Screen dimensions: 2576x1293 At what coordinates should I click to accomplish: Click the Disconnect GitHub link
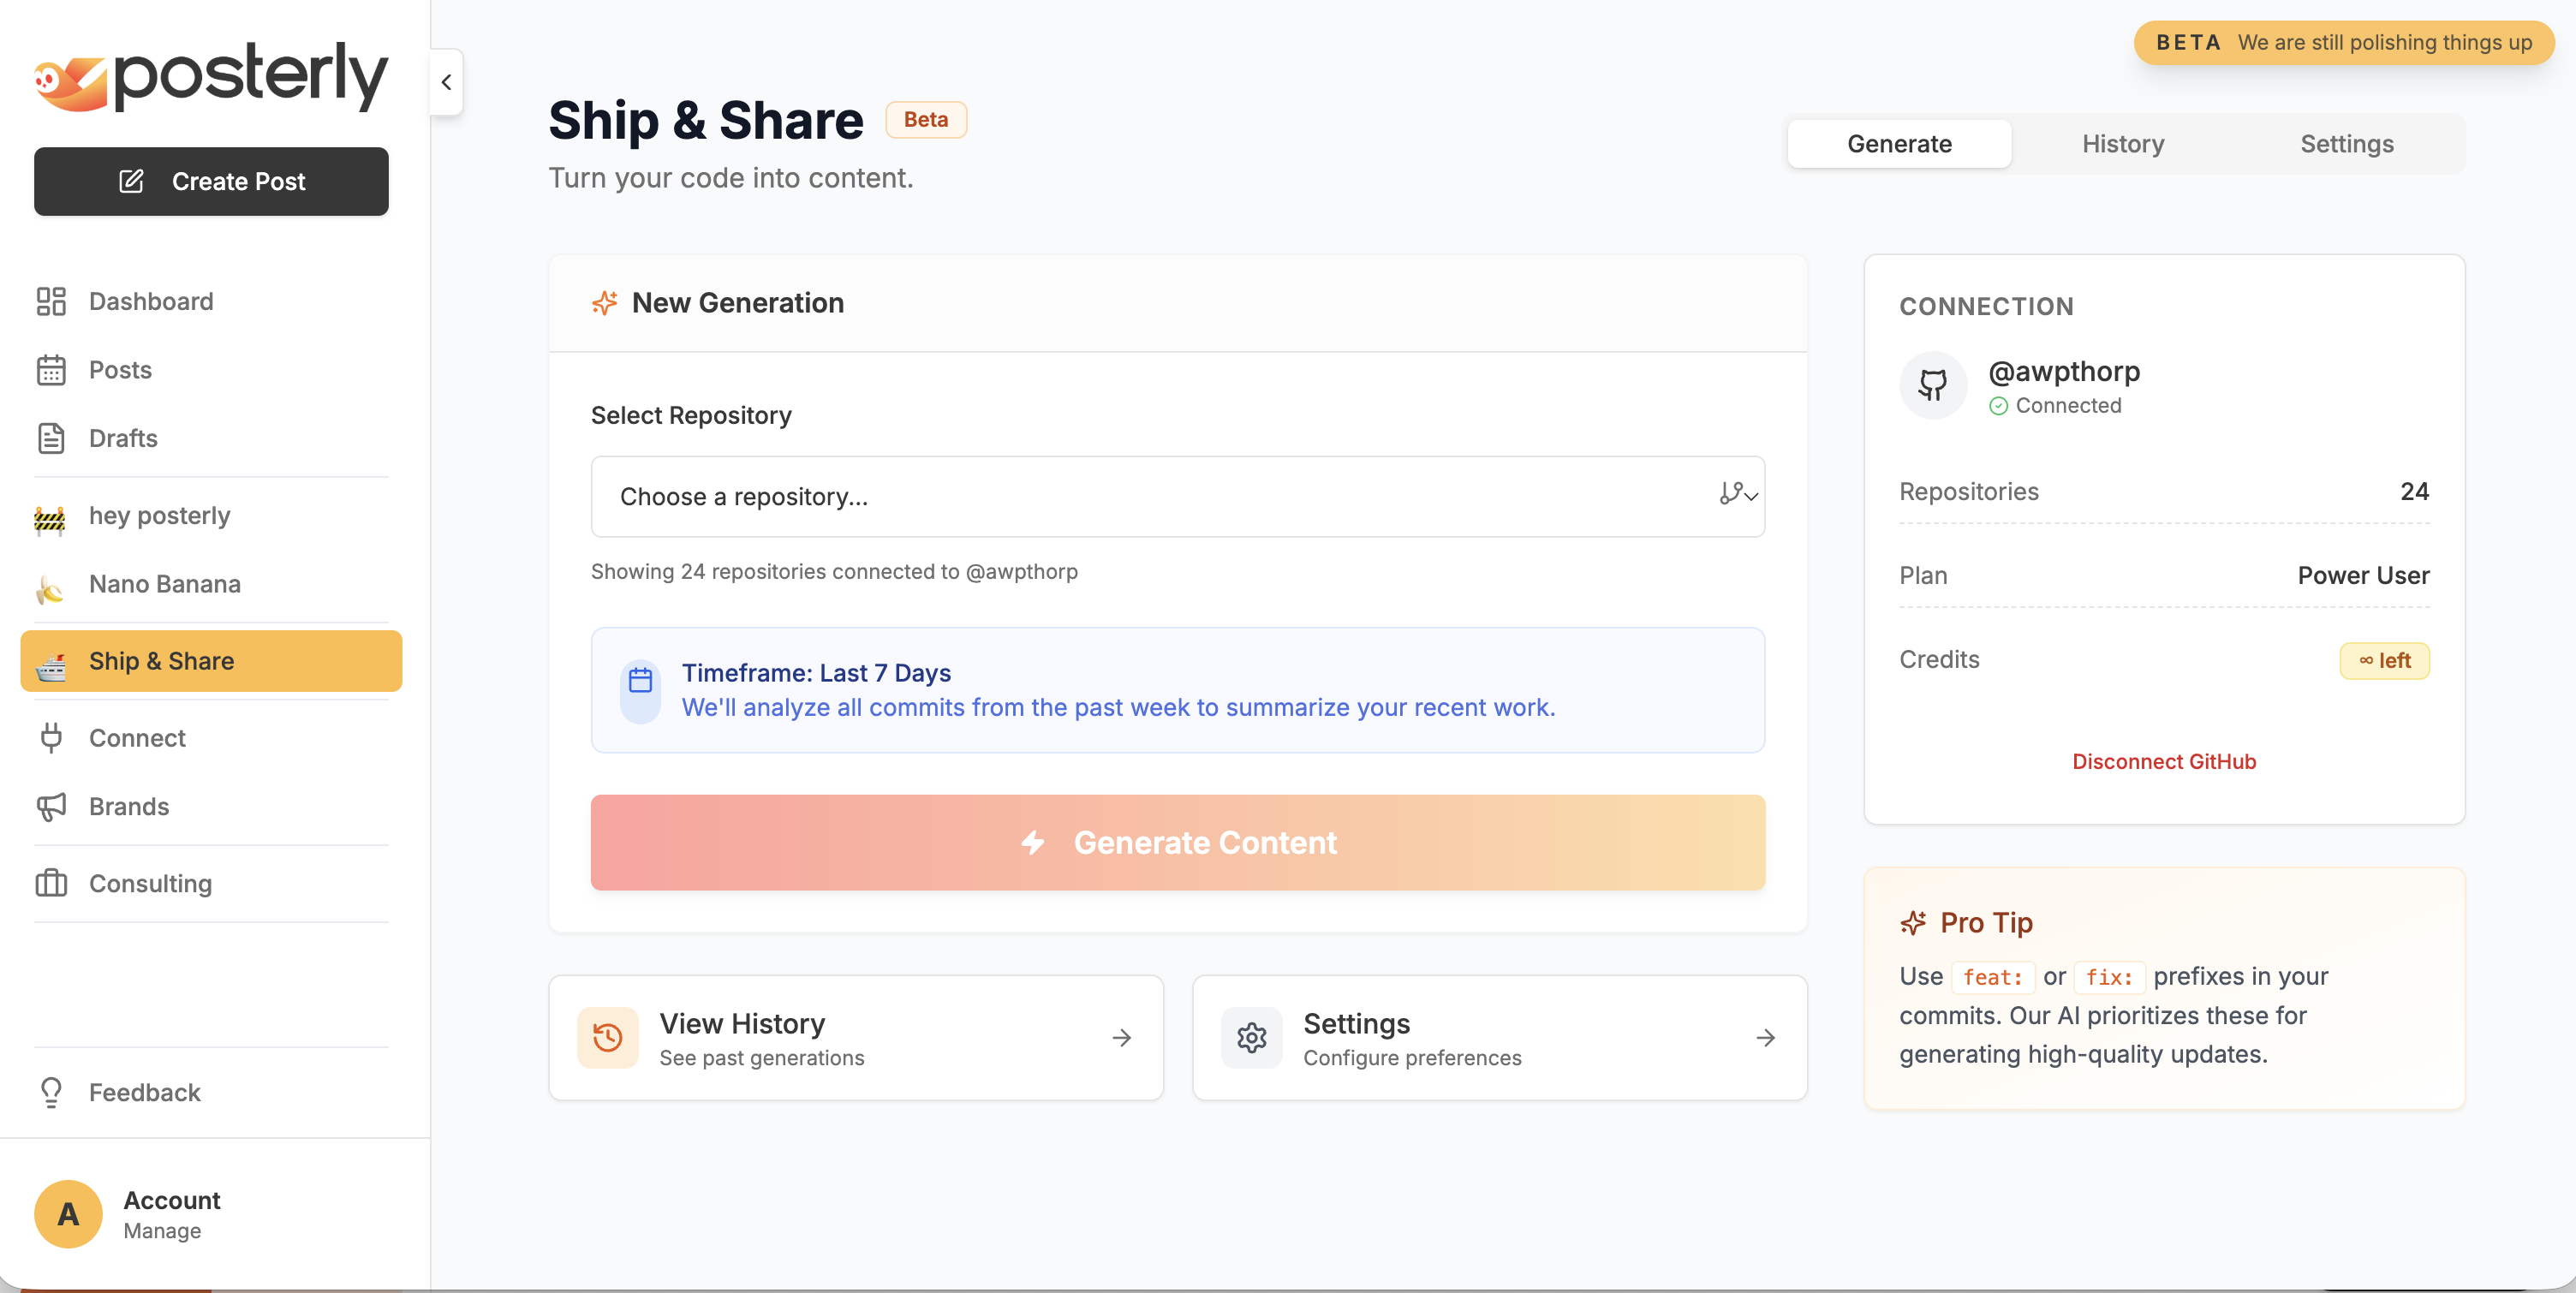click(x=2164, y=760)
